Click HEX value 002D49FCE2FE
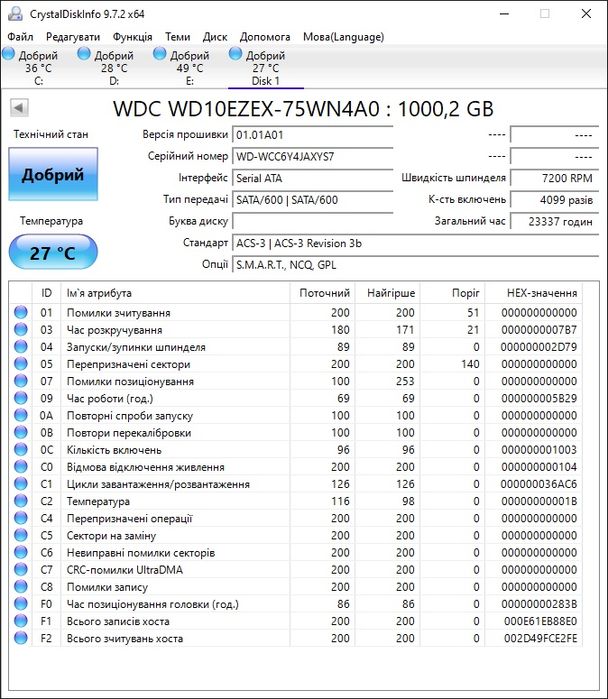 (540, 638)
